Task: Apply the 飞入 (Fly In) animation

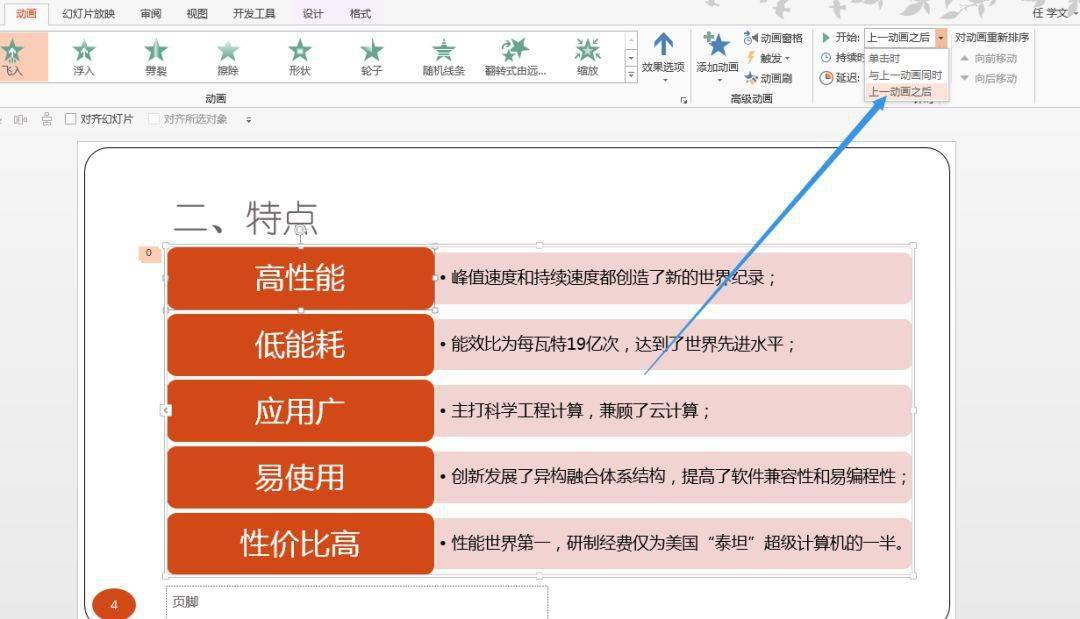Action: click(15, 57)
